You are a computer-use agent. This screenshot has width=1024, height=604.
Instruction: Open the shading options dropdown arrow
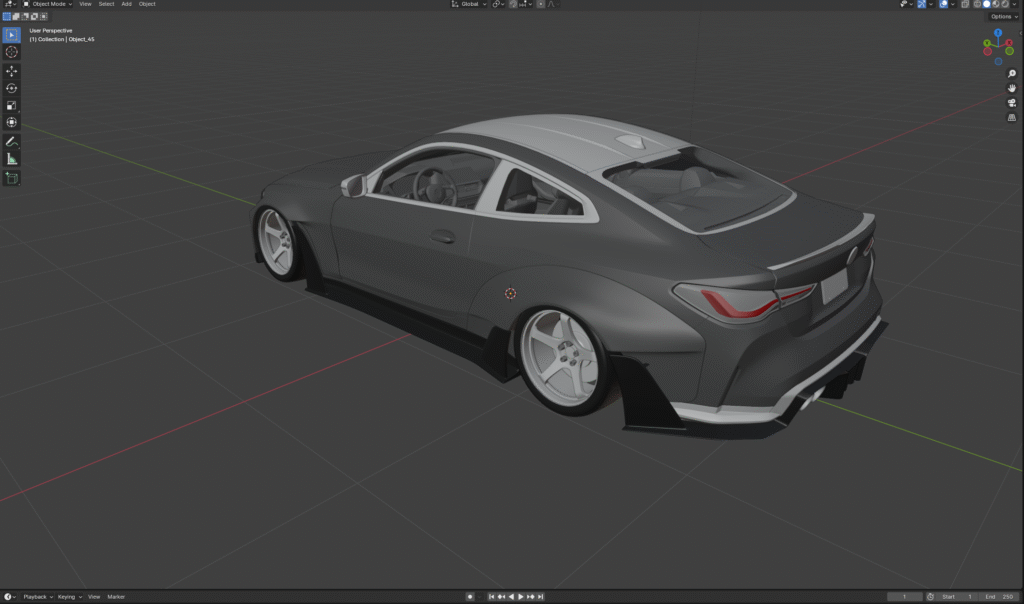[1014, 4]
